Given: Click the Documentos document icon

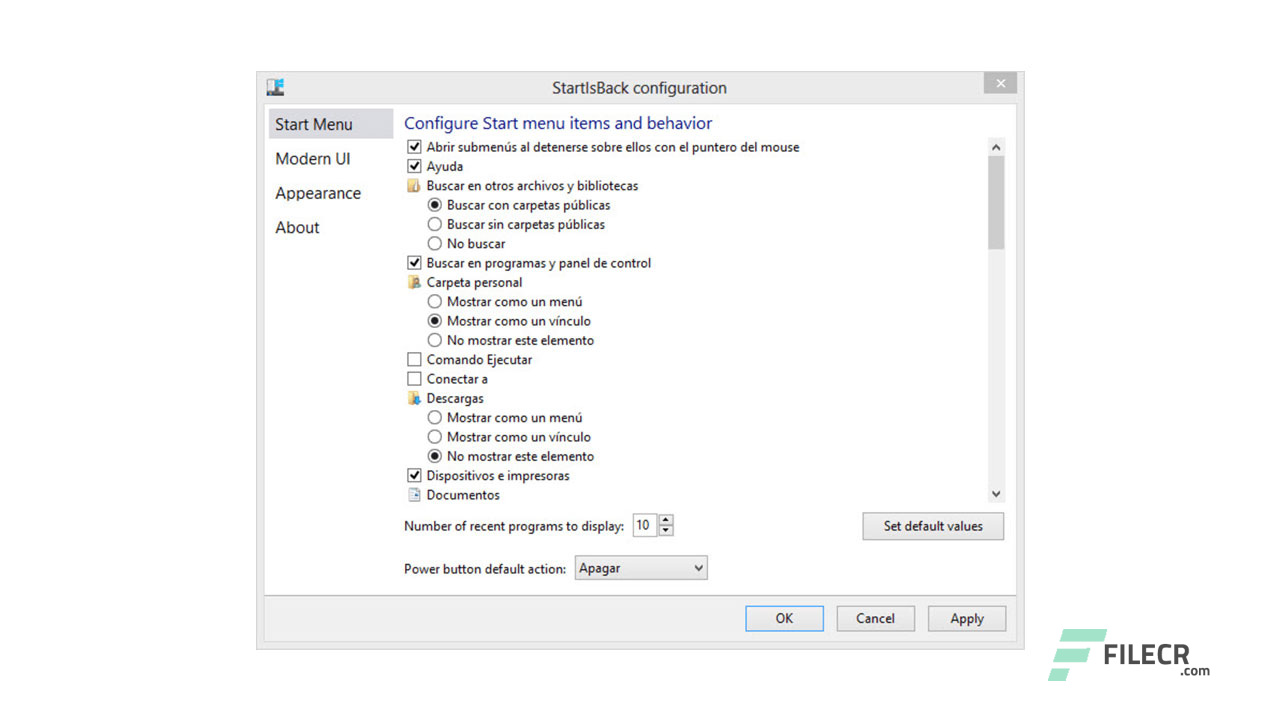Looking at the screenshot, I should [414, 495].
